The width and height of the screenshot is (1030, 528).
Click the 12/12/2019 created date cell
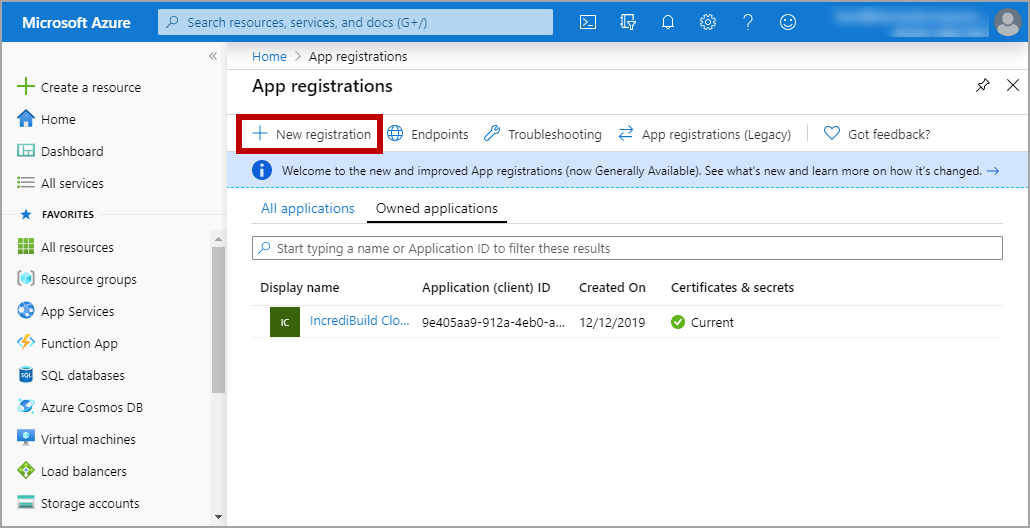coord(612,322)
